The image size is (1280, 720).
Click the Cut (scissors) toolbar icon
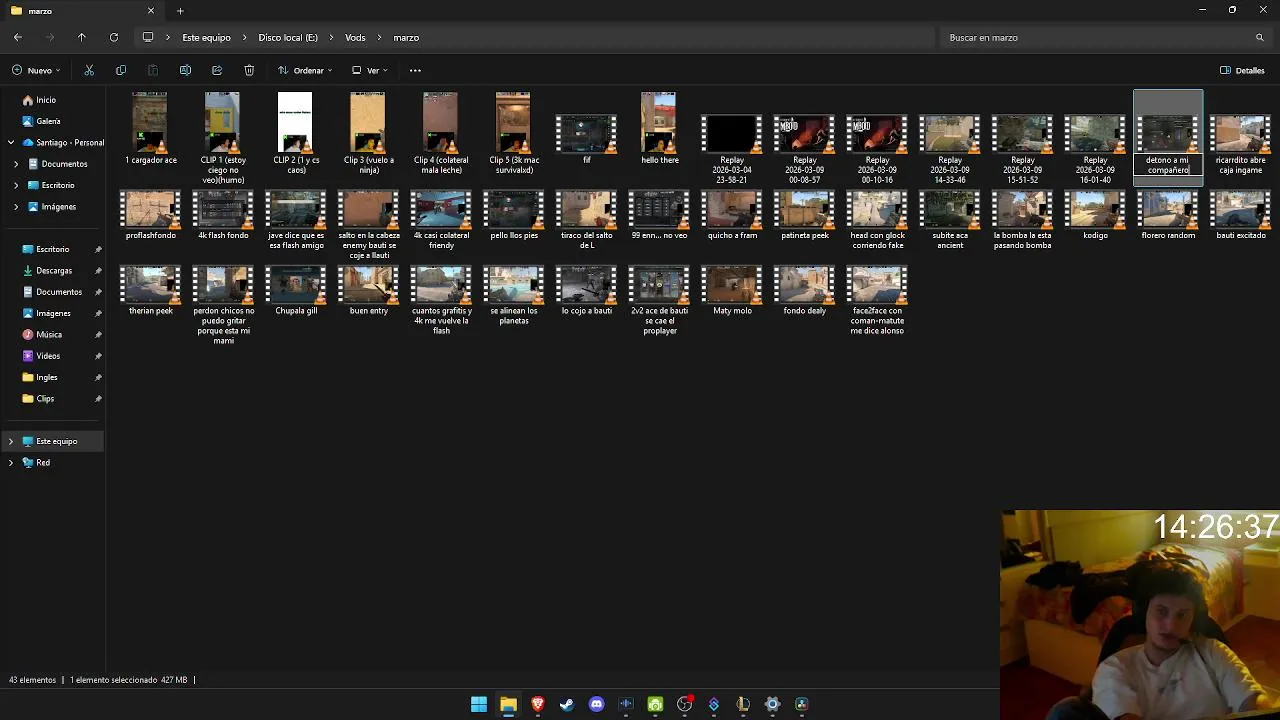pyautogui.click(x=89, y=70)
